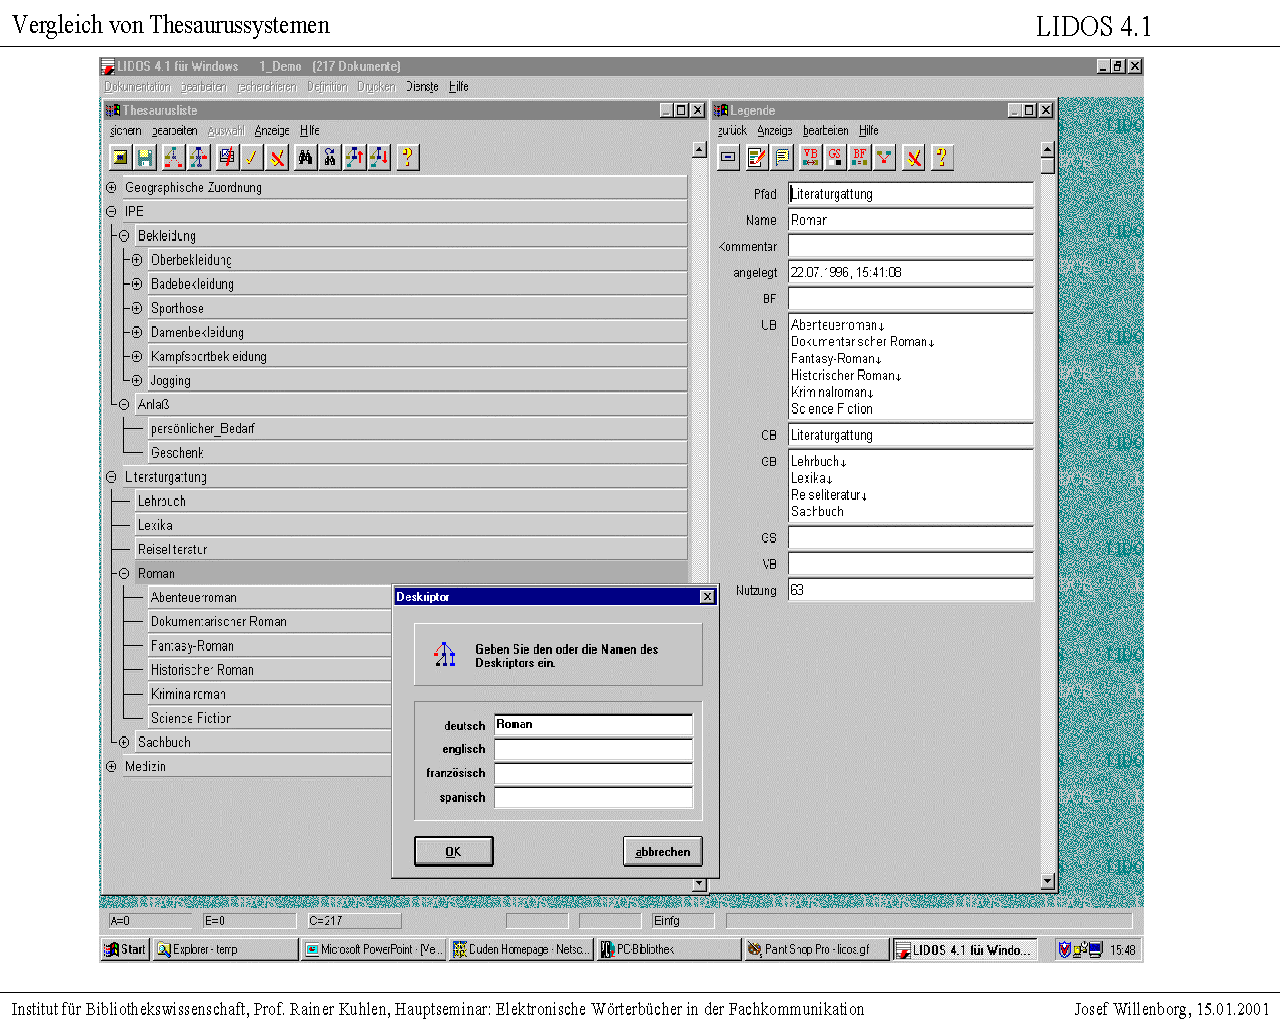The width and height of the screenshot is (1280, 1024).
Task: Click the GS relation icon in Legende
Action: [x=835, y=157]
